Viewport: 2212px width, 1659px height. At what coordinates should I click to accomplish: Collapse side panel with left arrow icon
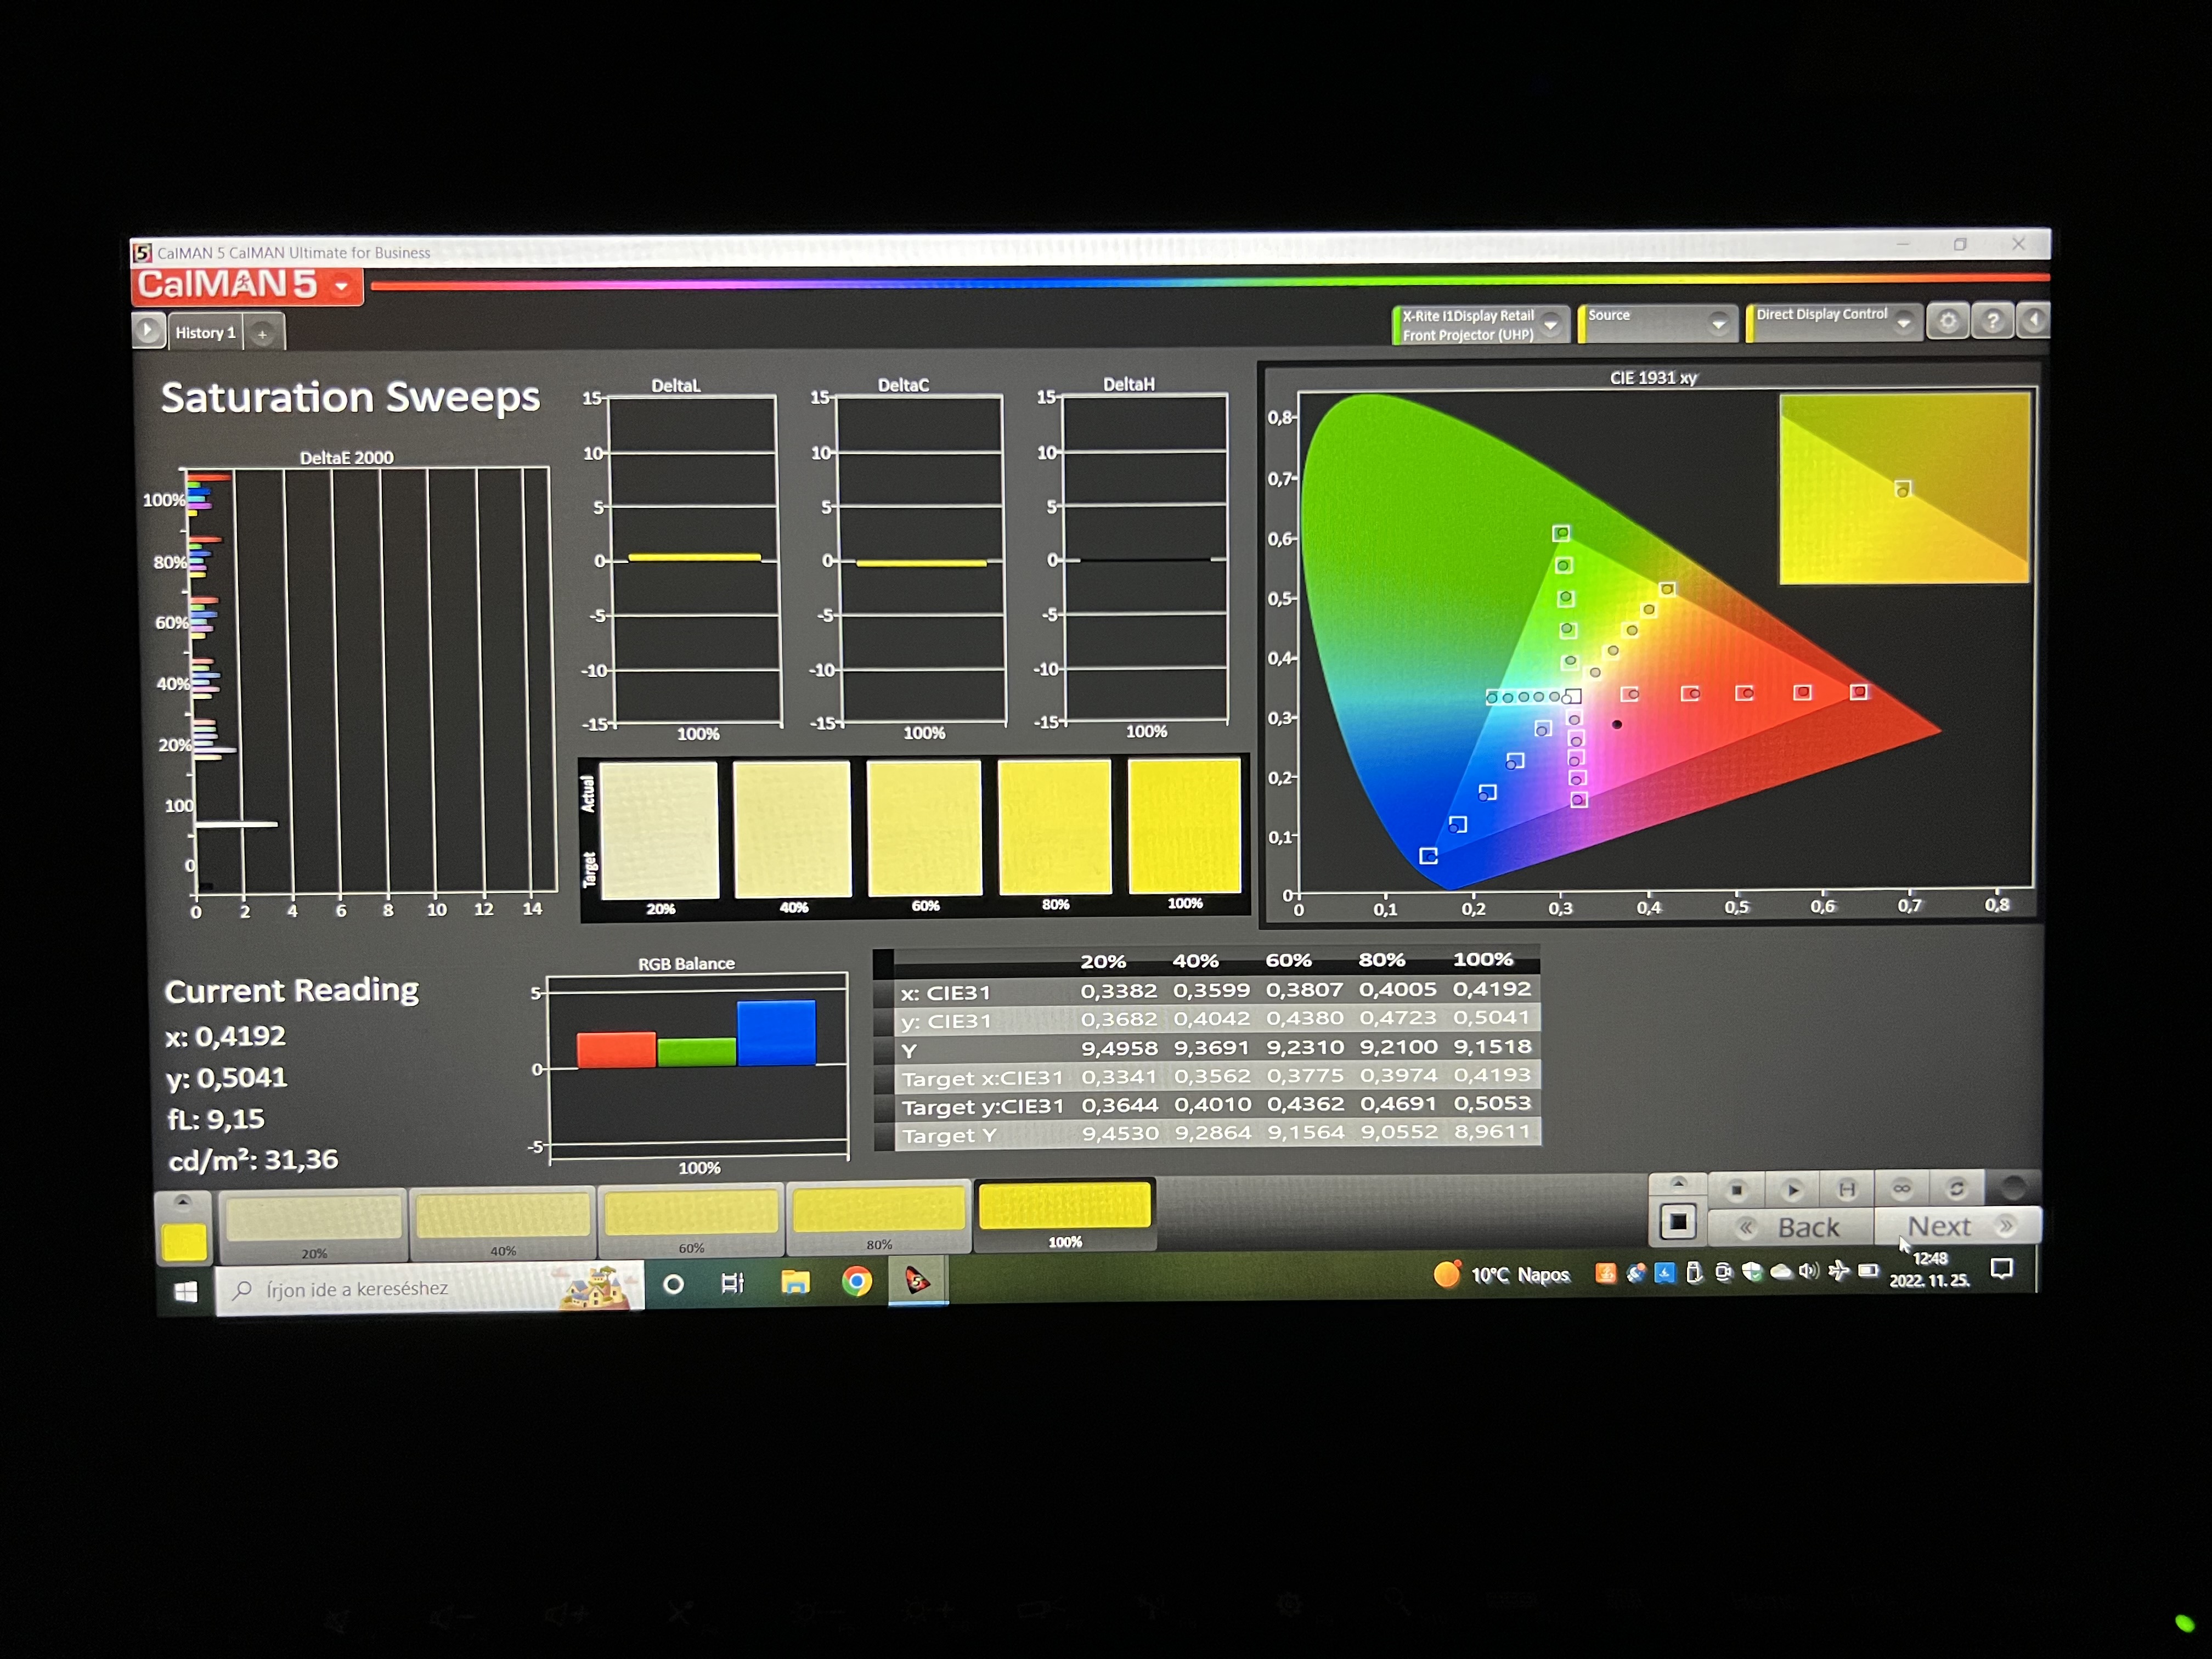[2033, 321]
